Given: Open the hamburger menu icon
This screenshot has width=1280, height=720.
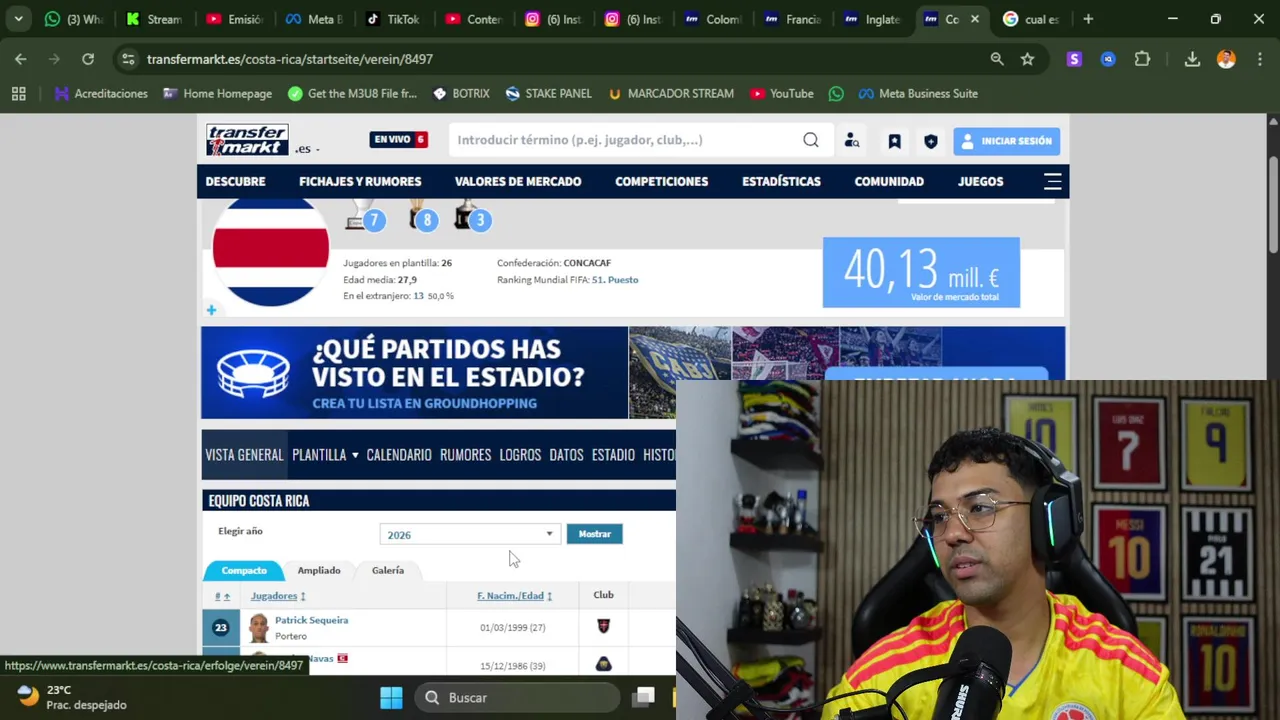Looking at the screenshot, I should click(x=1052, y=181).
